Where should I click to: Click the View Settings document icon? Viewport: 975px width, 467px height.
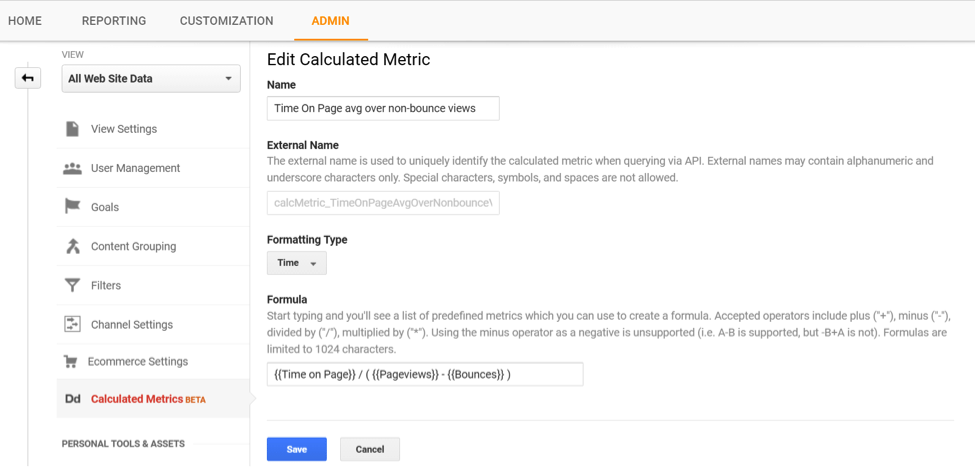click(72, 129)
